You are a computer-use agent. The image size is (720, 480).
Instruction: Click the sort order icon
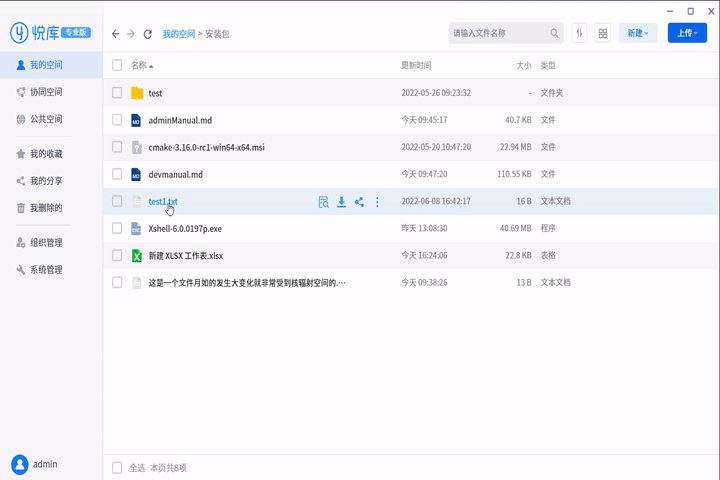579,33
